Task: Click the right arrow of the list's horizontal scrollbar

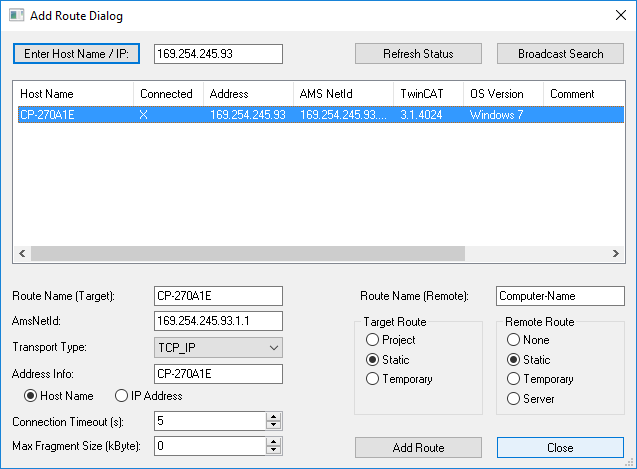Action: [x=616, y=254]
